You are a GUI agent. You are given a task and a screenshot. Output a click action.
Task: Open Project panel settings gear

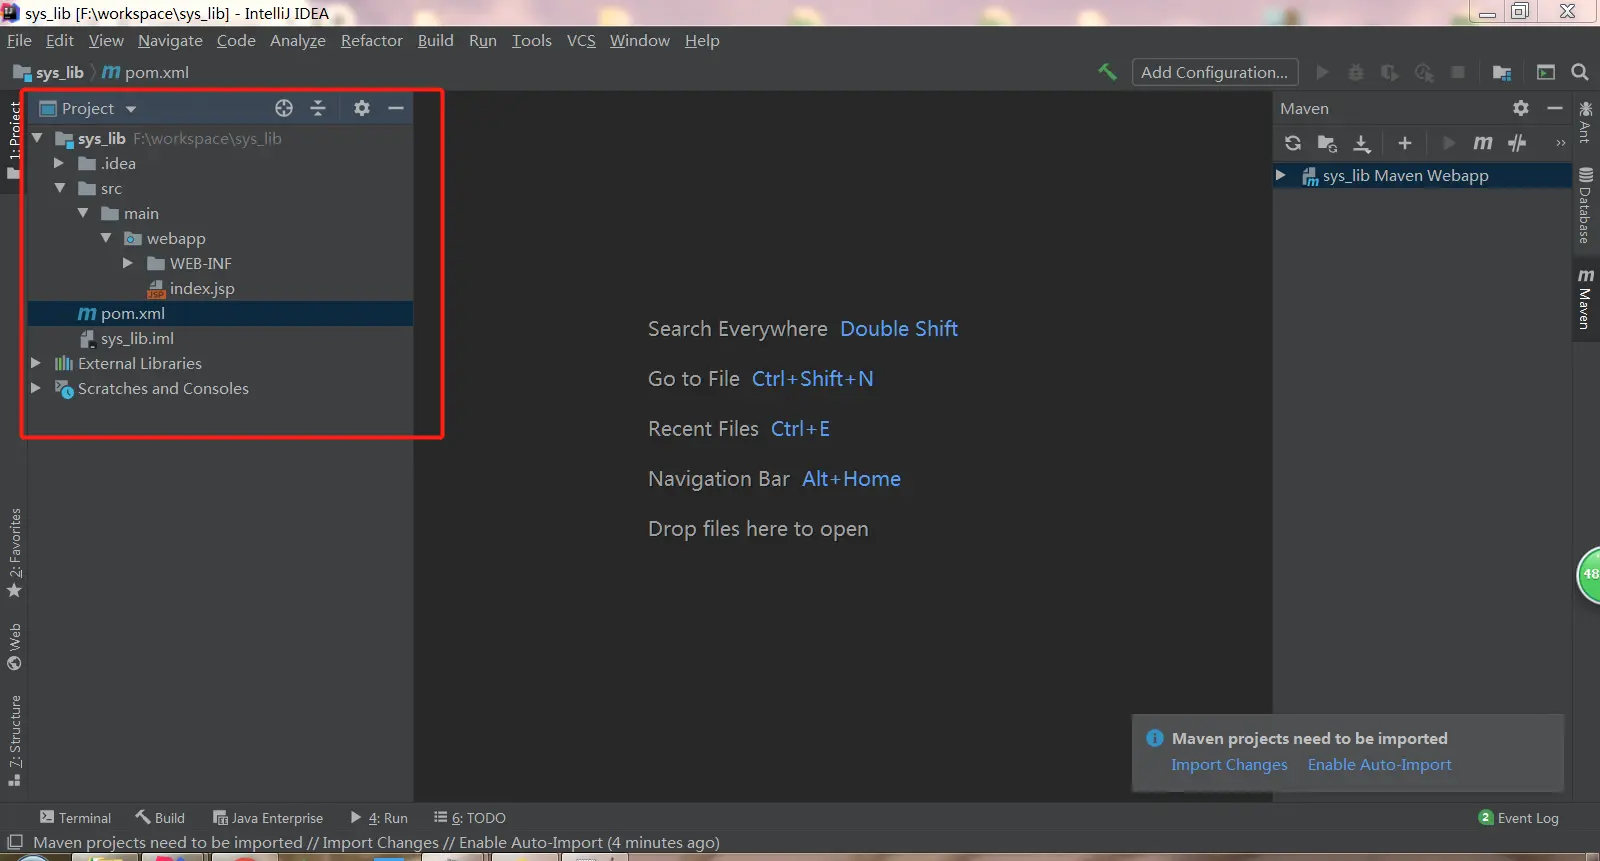pos(362,108)
